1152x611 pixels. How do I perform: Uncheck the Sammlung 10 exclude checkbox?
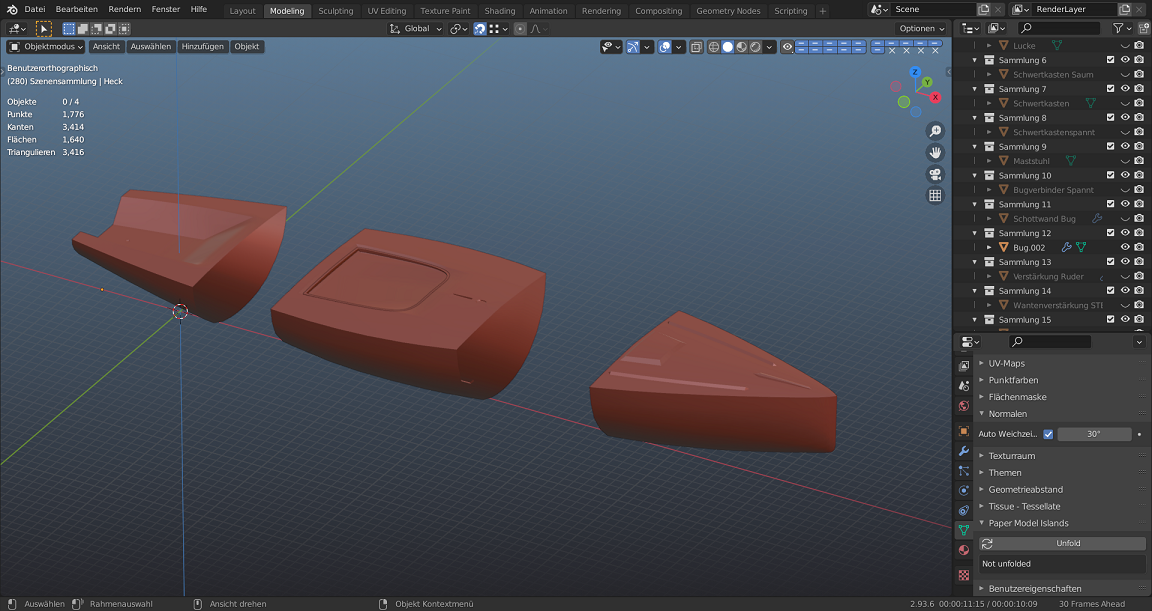click(1110, 176)
